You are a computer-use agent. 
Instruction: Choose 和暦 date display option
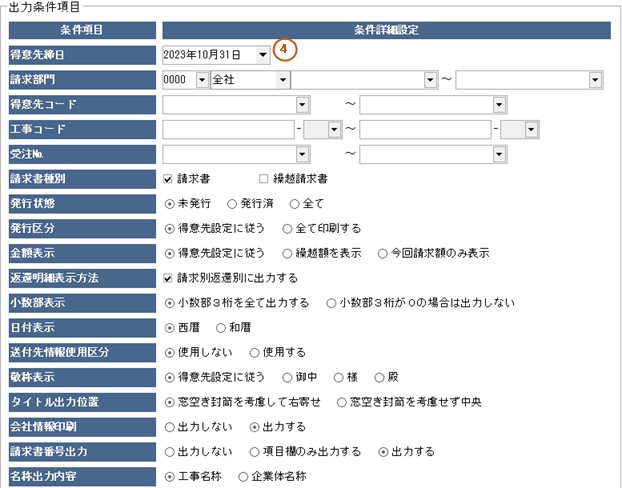tap(222, 327)
